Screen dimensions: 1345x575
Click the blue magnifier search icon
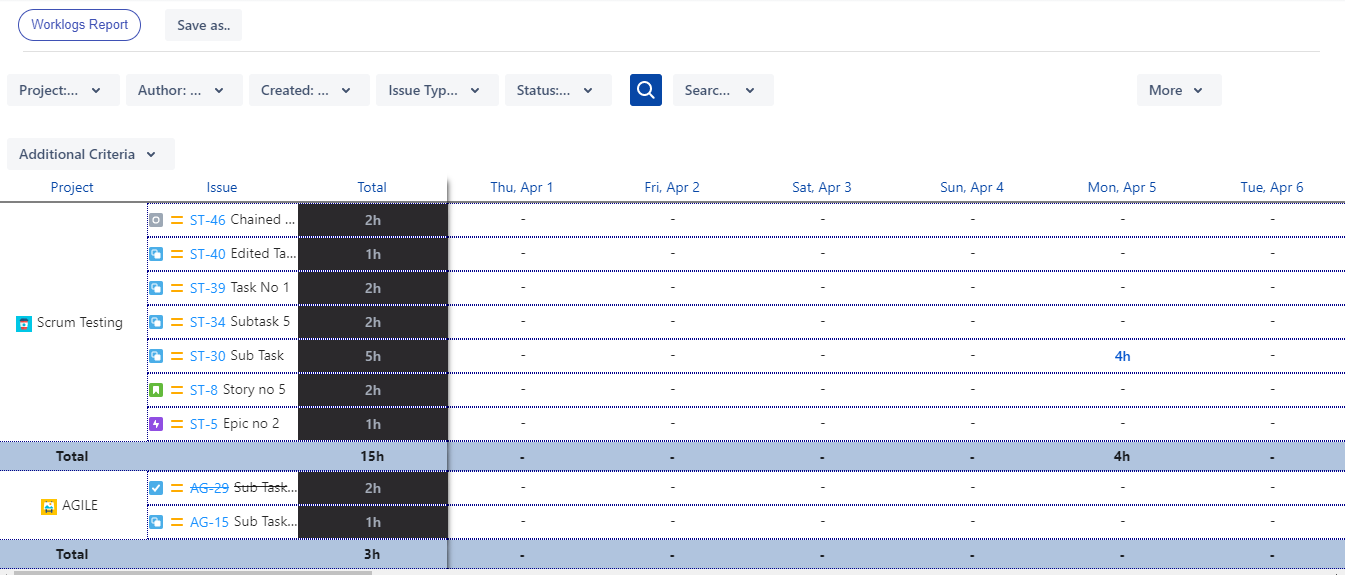[646, 90]
